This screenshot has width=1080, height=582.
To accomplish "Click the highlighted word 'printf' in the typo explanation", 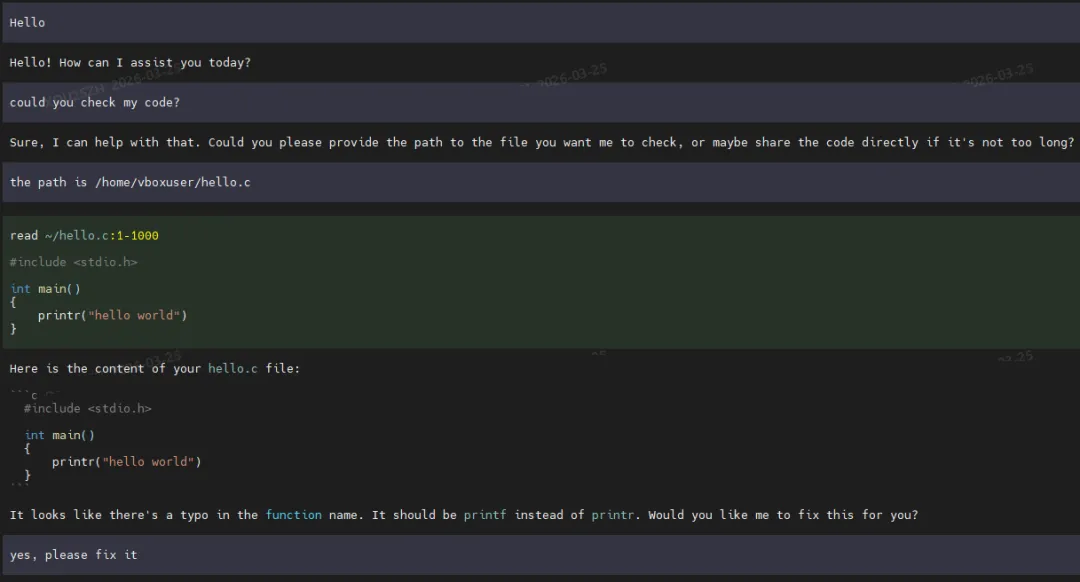I will (484, 515).
